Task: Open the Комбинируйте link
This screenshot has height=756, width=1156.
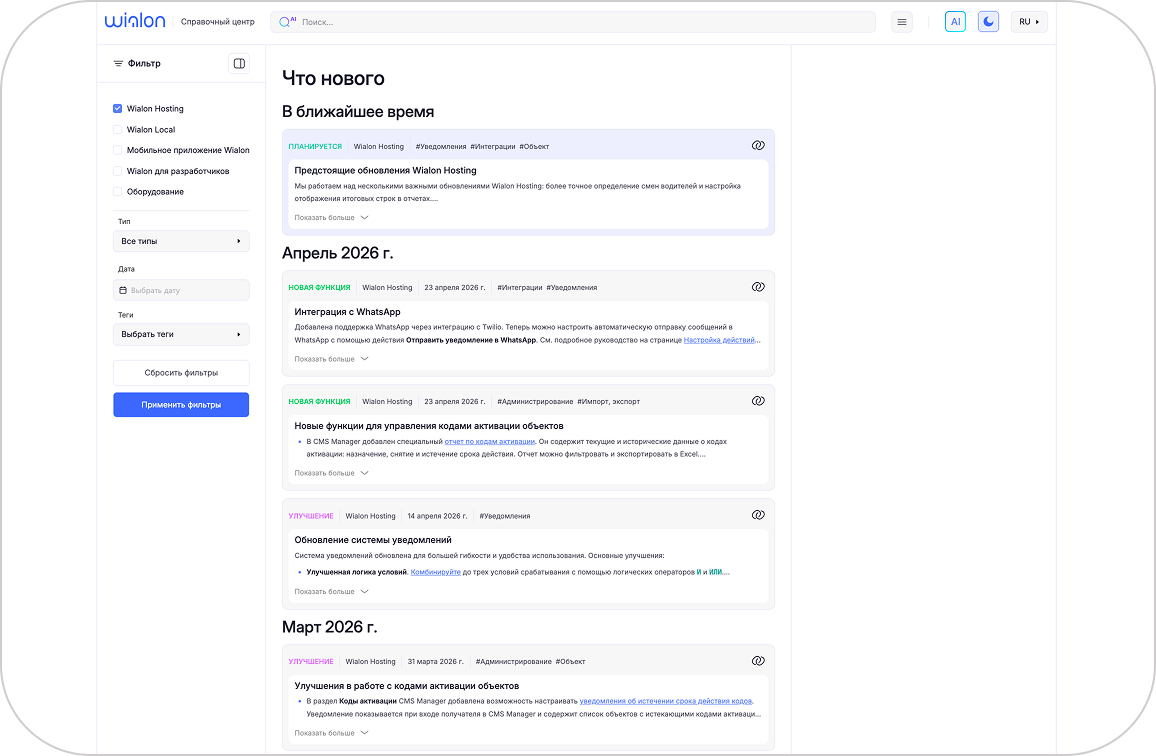Action: pyautogui.click(x=435, y=572)
